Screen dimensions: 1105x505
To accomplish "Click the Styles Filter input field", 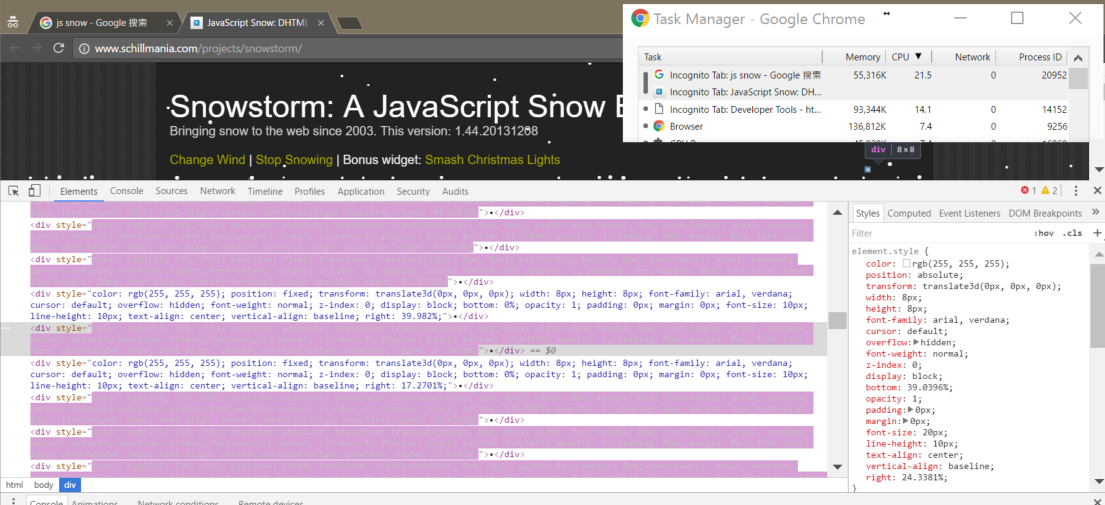I will pos(937,233).
